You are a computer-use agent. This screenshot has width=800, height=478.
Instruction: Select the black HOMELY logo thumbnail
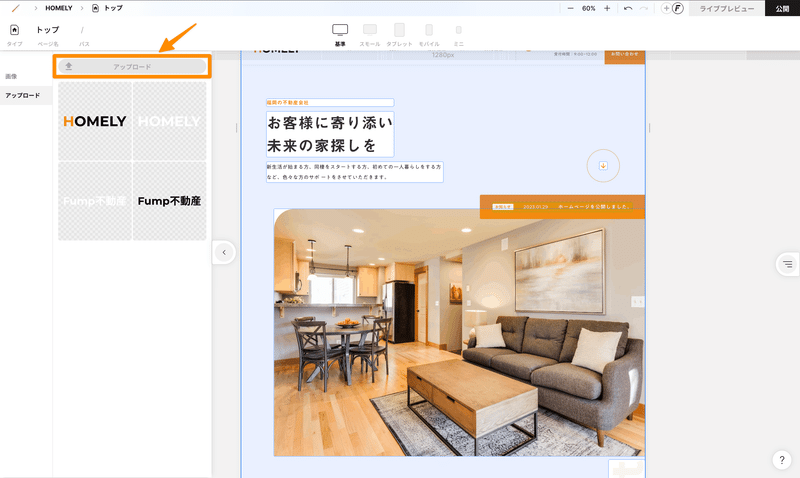pyautogui.click(x=94, y=121)
